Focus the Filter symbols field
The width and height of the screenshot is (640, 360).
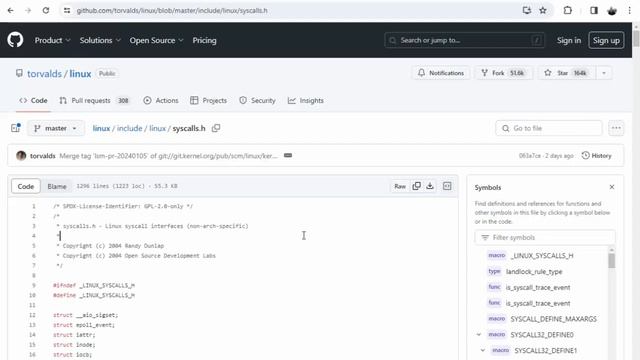coord(545,238)
